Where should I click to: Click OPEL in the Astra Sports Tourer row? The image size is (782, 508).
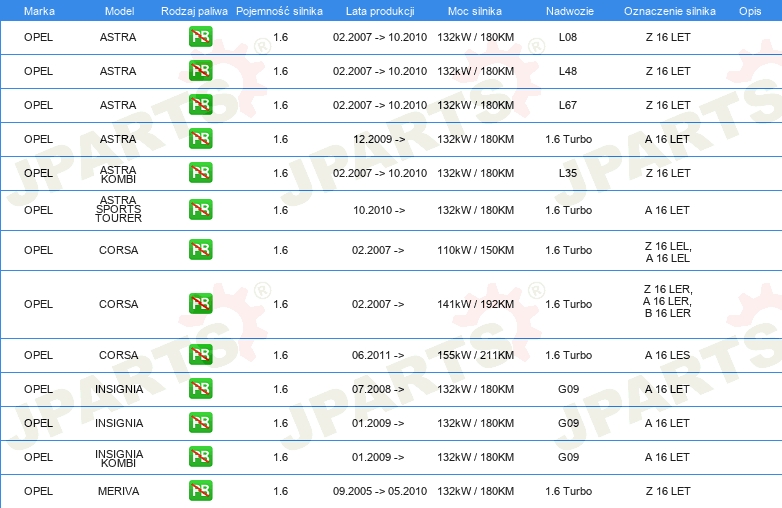(x=38, y=210)
